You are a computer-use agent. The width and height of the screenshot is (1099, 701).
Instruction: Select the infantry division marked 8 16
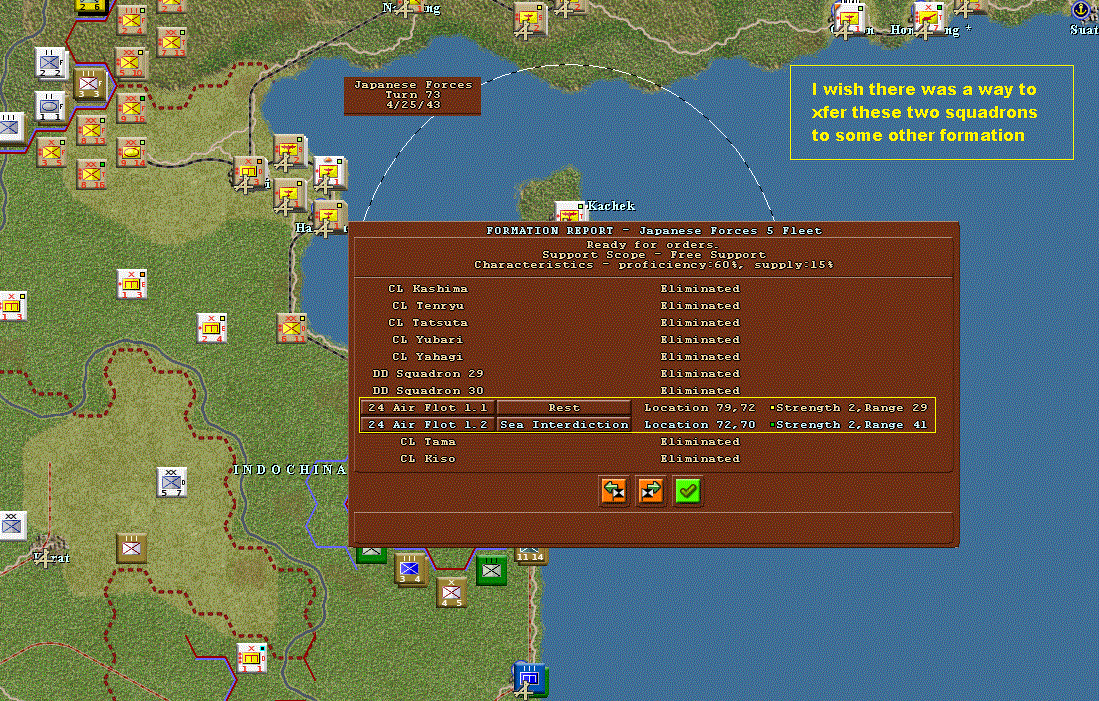coord(91,175)
